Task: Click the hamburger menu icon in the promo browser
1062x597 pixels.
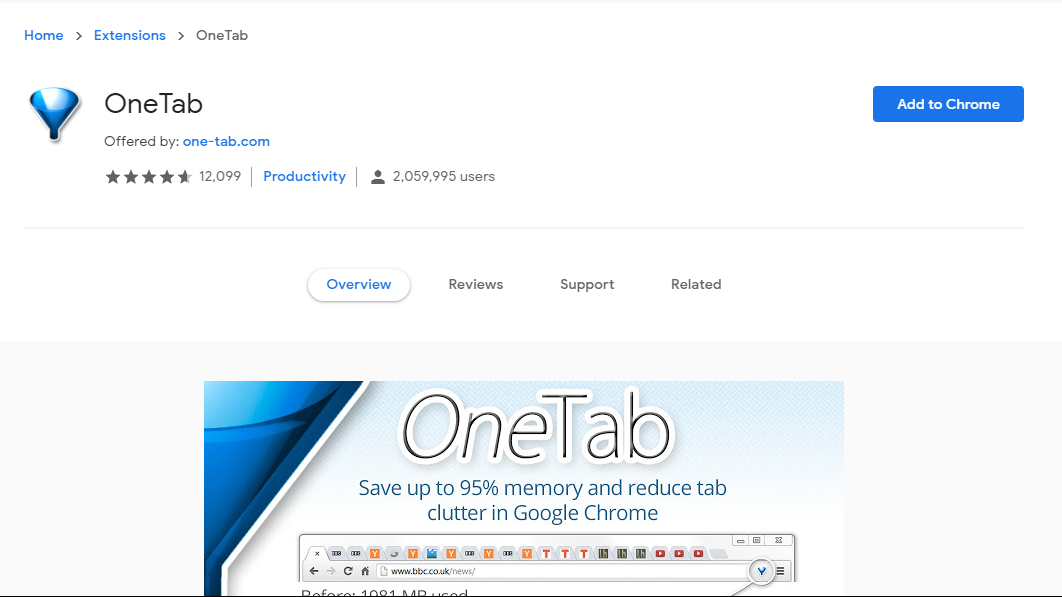Action: pyautogui.click(x=780, y=569)
